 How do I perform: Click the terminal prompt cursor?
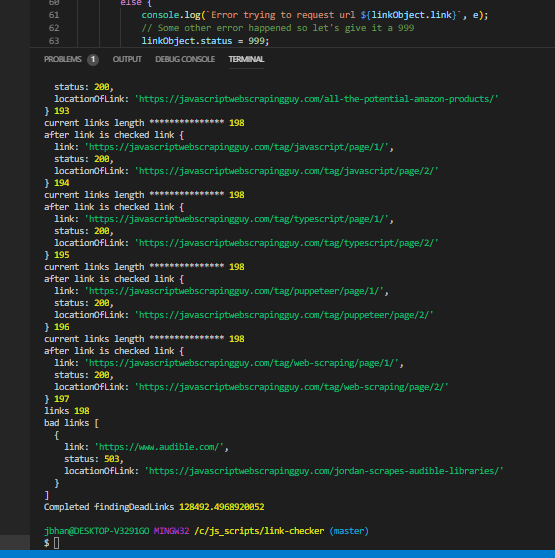57,543
